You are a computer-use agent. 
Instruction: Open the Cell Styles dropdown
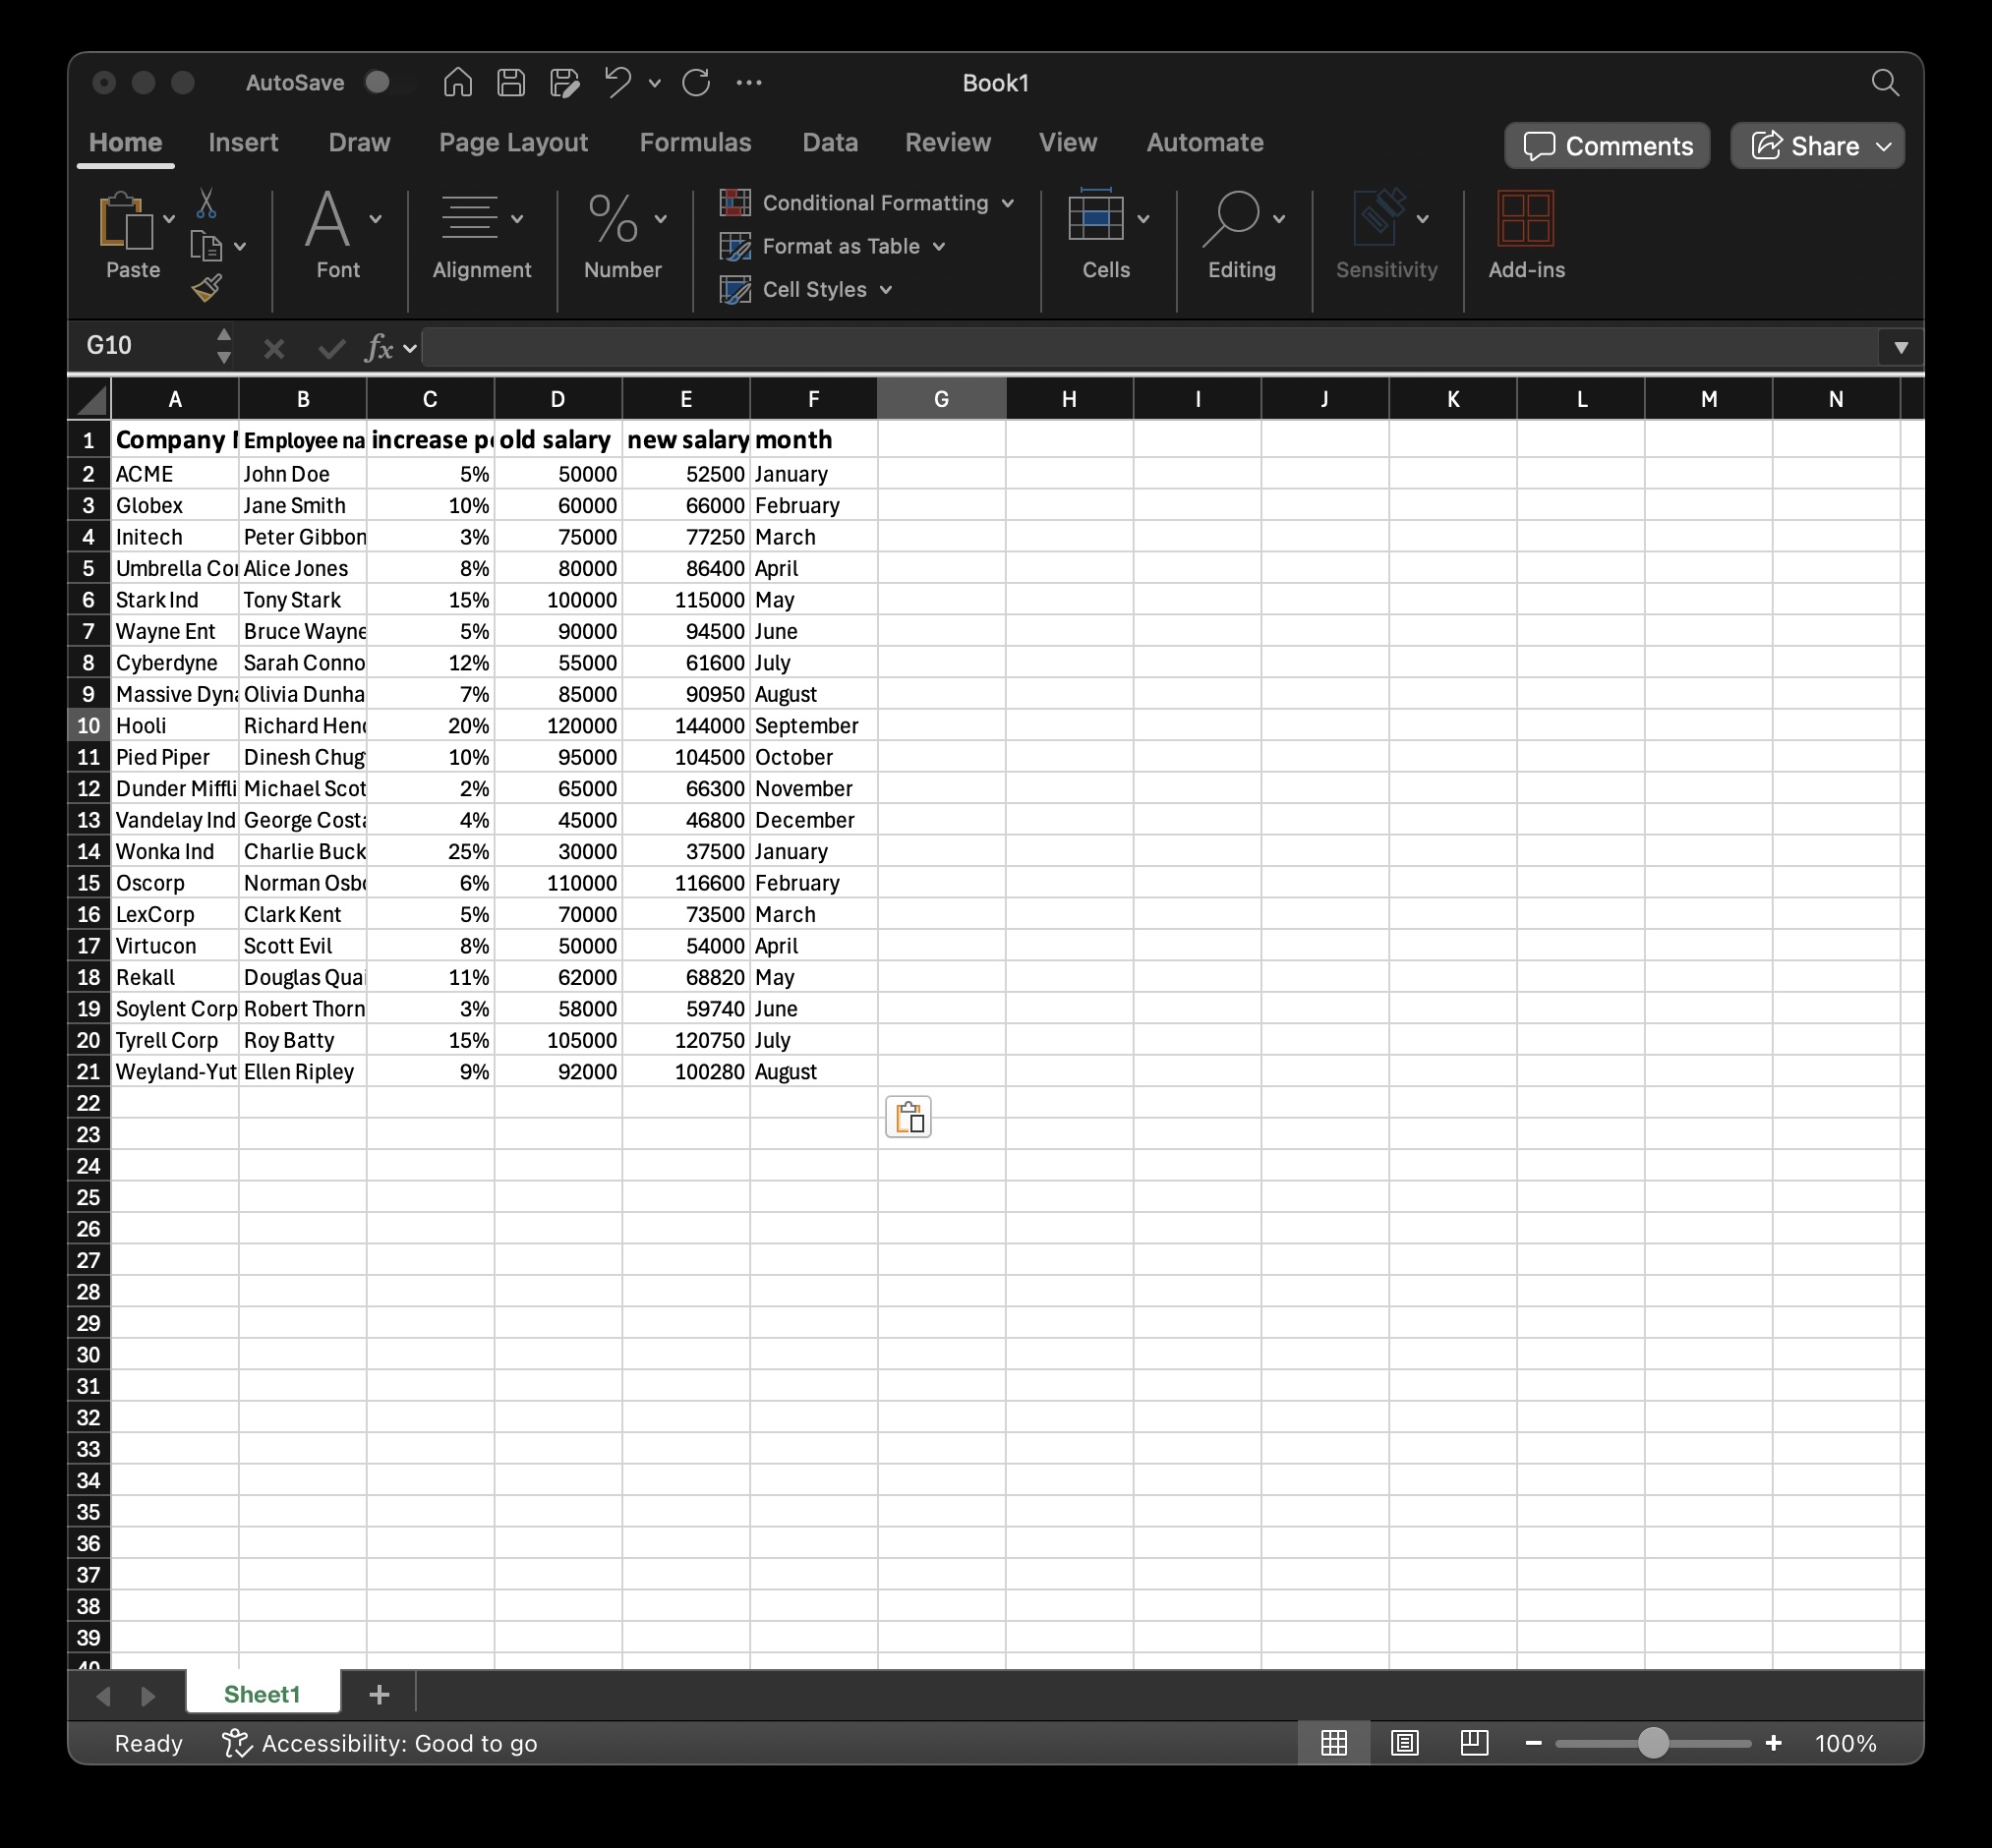pyautogui.click(x=806, y=290)
